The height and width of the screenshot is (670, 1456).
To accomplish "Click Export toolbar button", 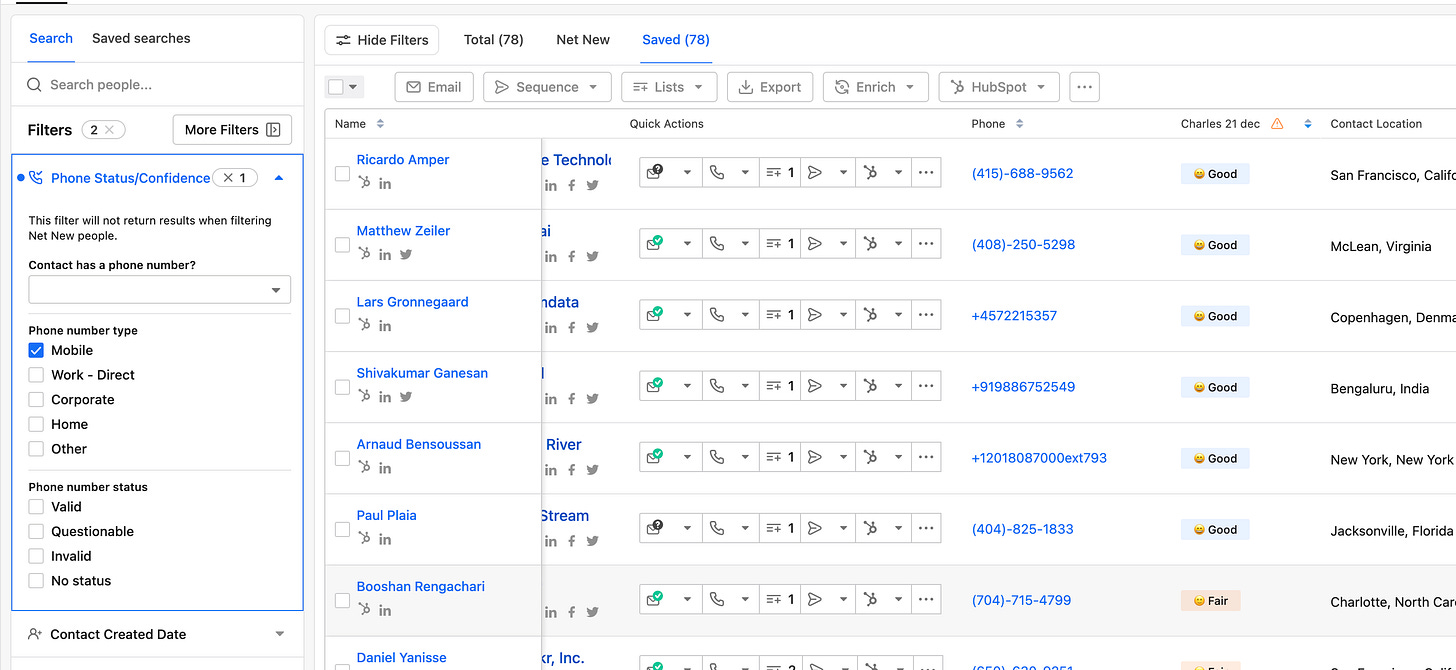I will pos(770,87).
